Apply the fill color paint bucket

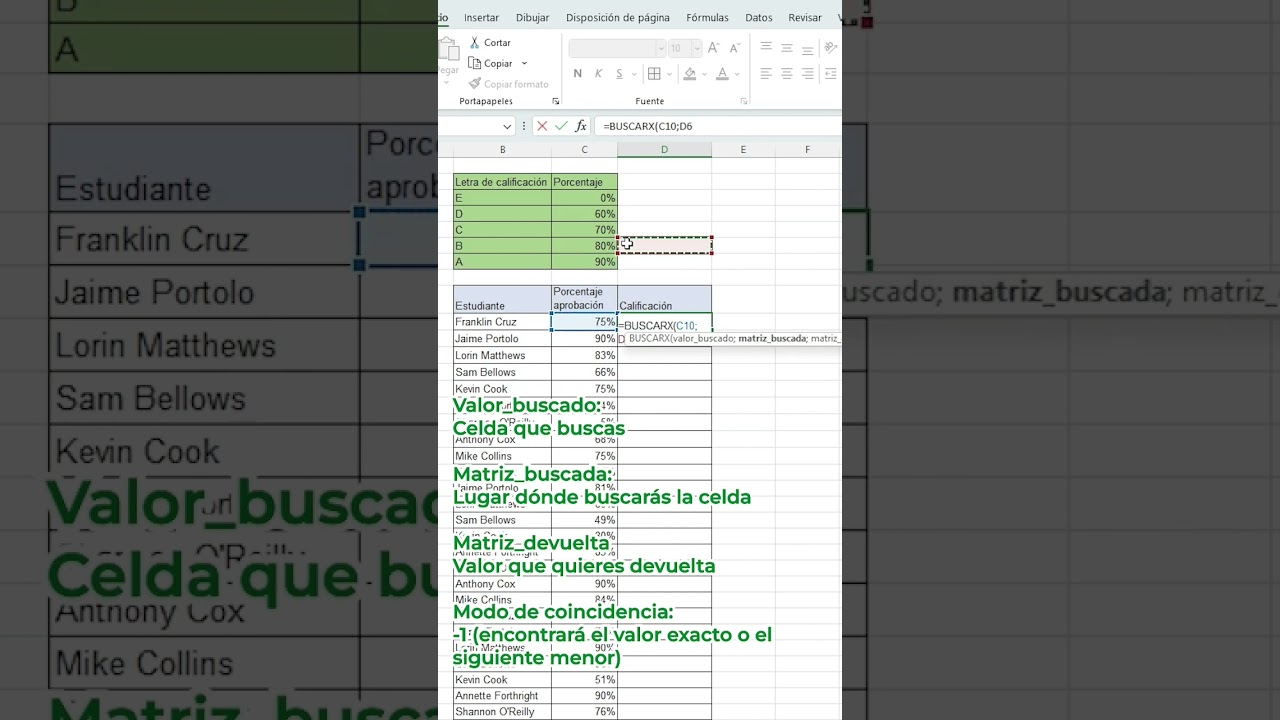(690, 74)
